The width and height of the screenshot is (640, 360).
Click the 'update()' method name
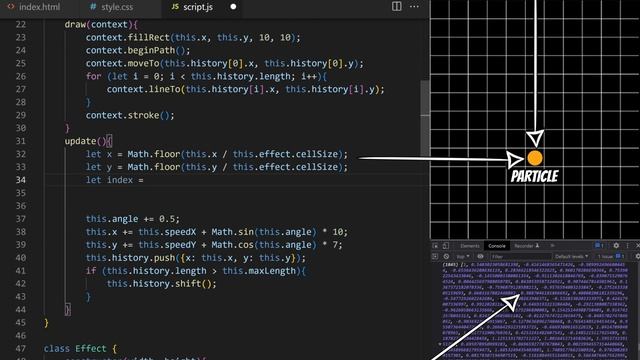pos(80,141)
